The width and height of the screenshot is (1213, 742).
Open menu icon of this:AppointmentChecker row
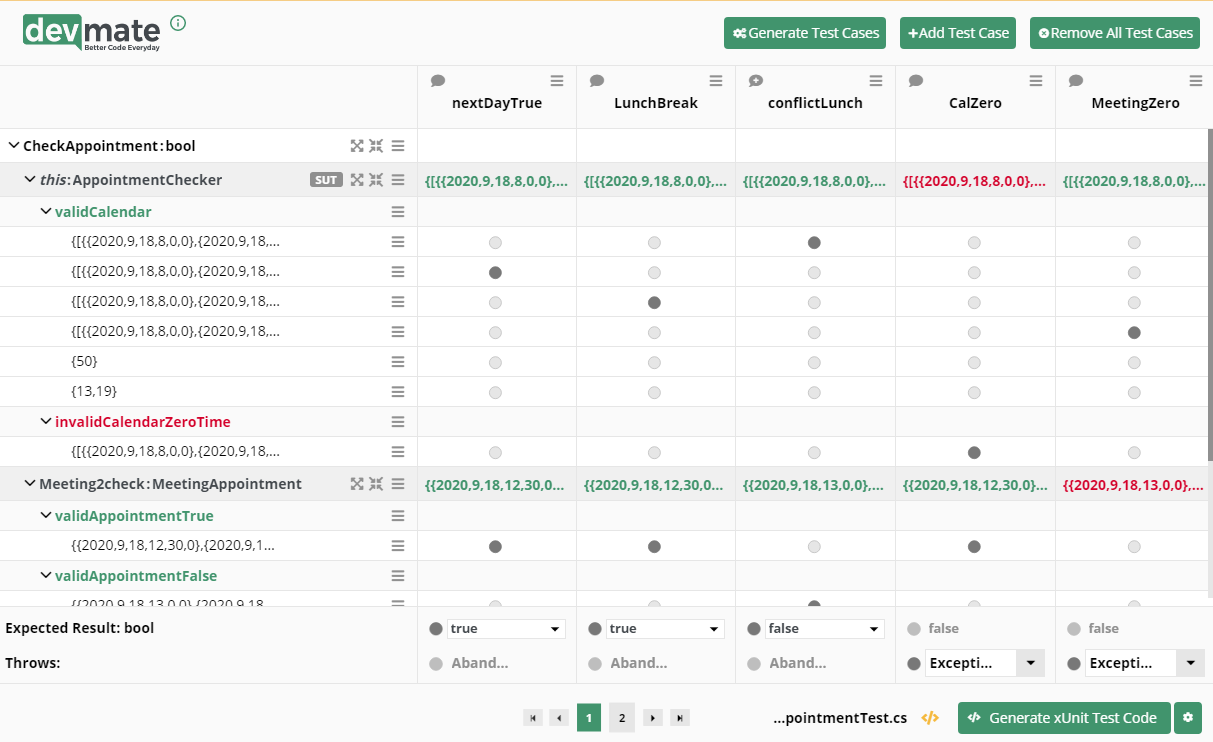click(x=398, y=180)
